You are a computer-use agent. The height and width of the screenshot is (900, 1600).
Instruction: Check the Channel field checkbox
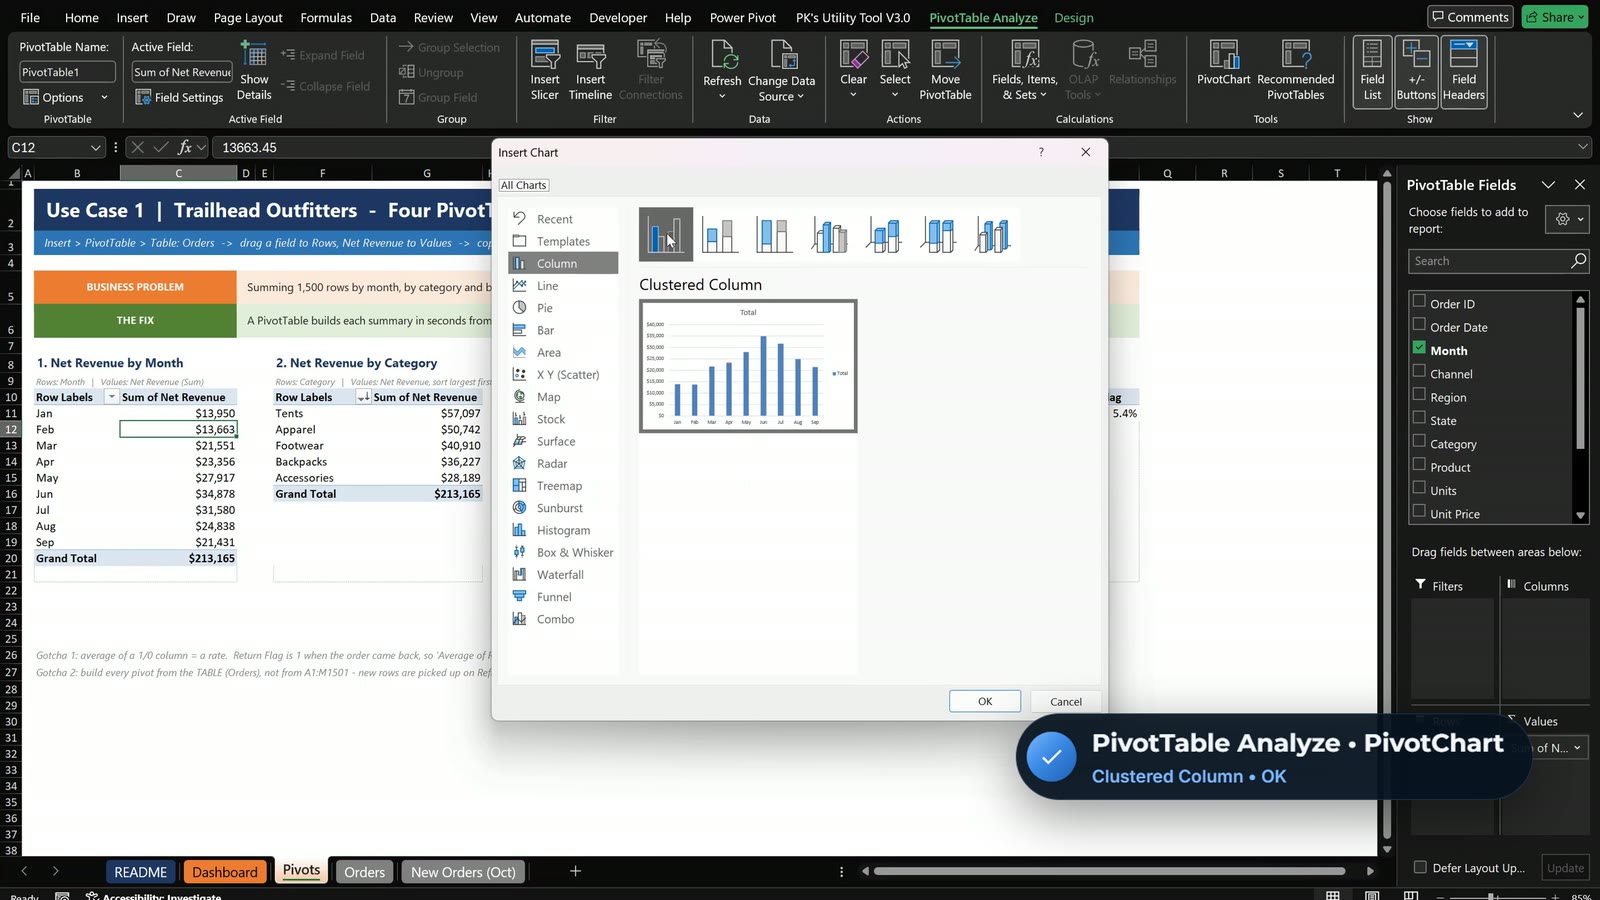click(1419, 371)
